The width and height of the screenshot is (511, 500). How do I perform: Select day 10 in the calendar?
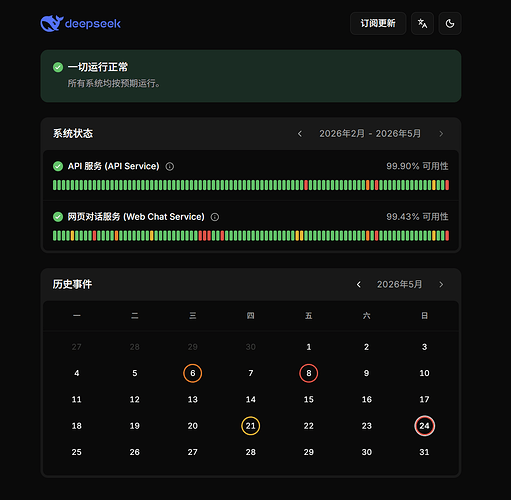coord(424,373)
